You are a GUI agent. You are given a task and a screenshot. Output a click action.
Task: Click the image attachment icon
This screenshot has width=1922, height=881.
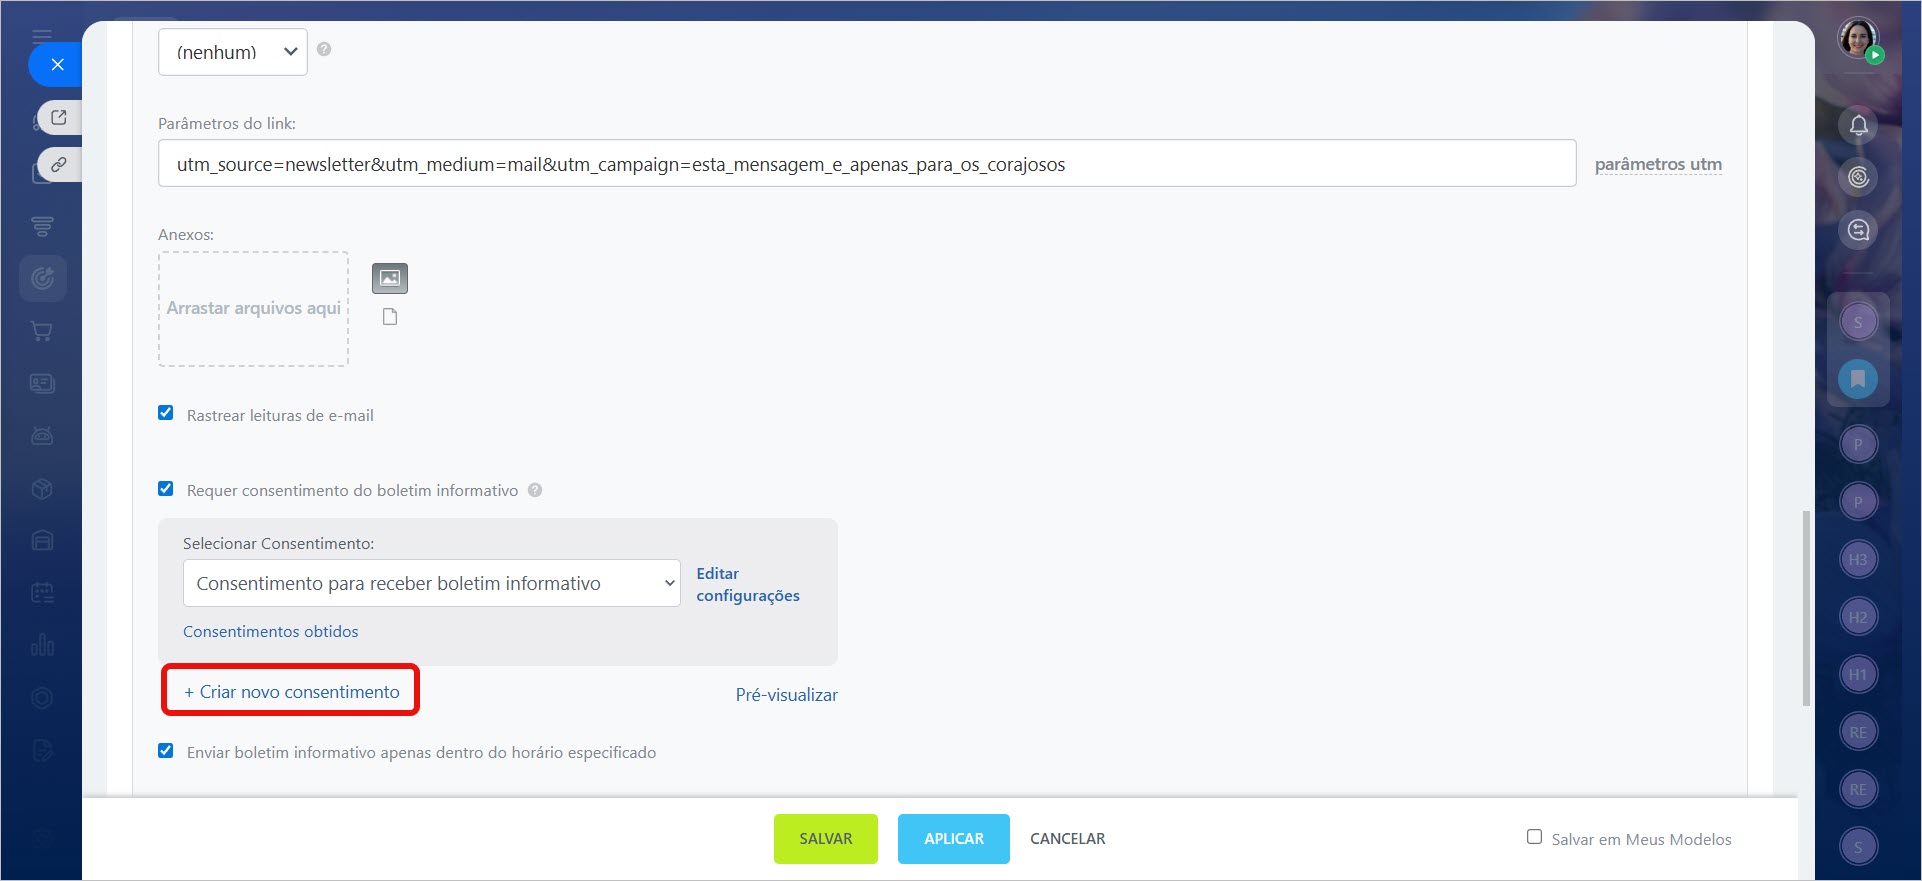click(389, 278)
